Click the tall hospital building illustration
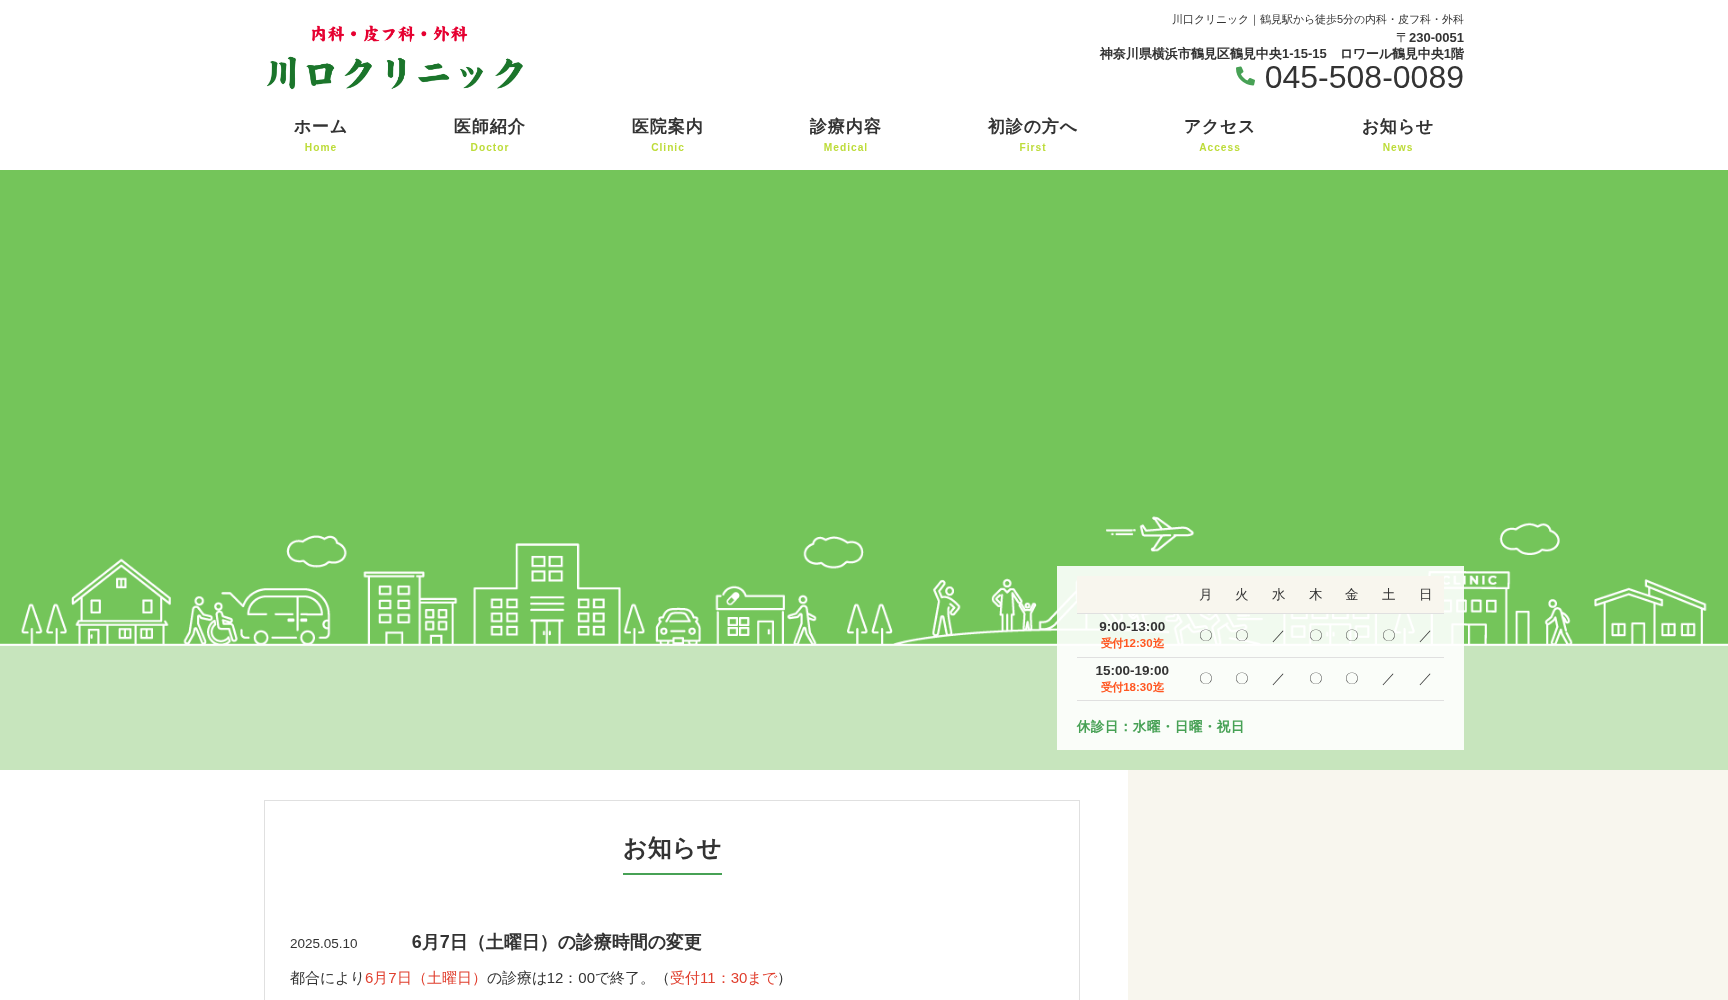The width and height of the screenshot is (1728, 1000). [x=546, y=593]
